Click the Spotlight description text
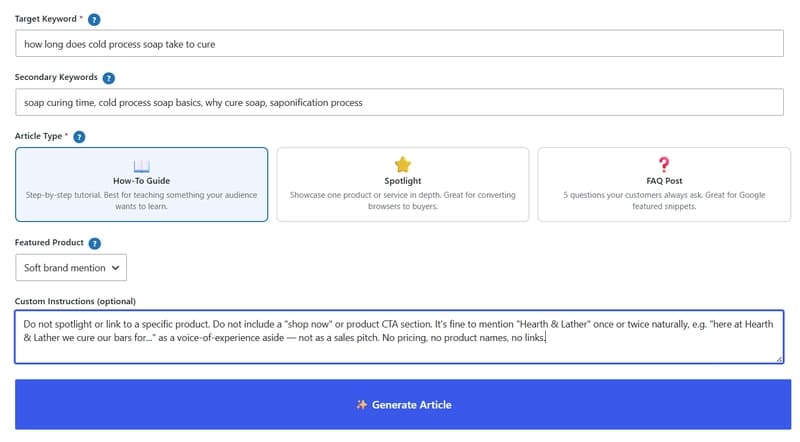The height and width of the screenshot is (442, 800). click(x=403, y=201)
